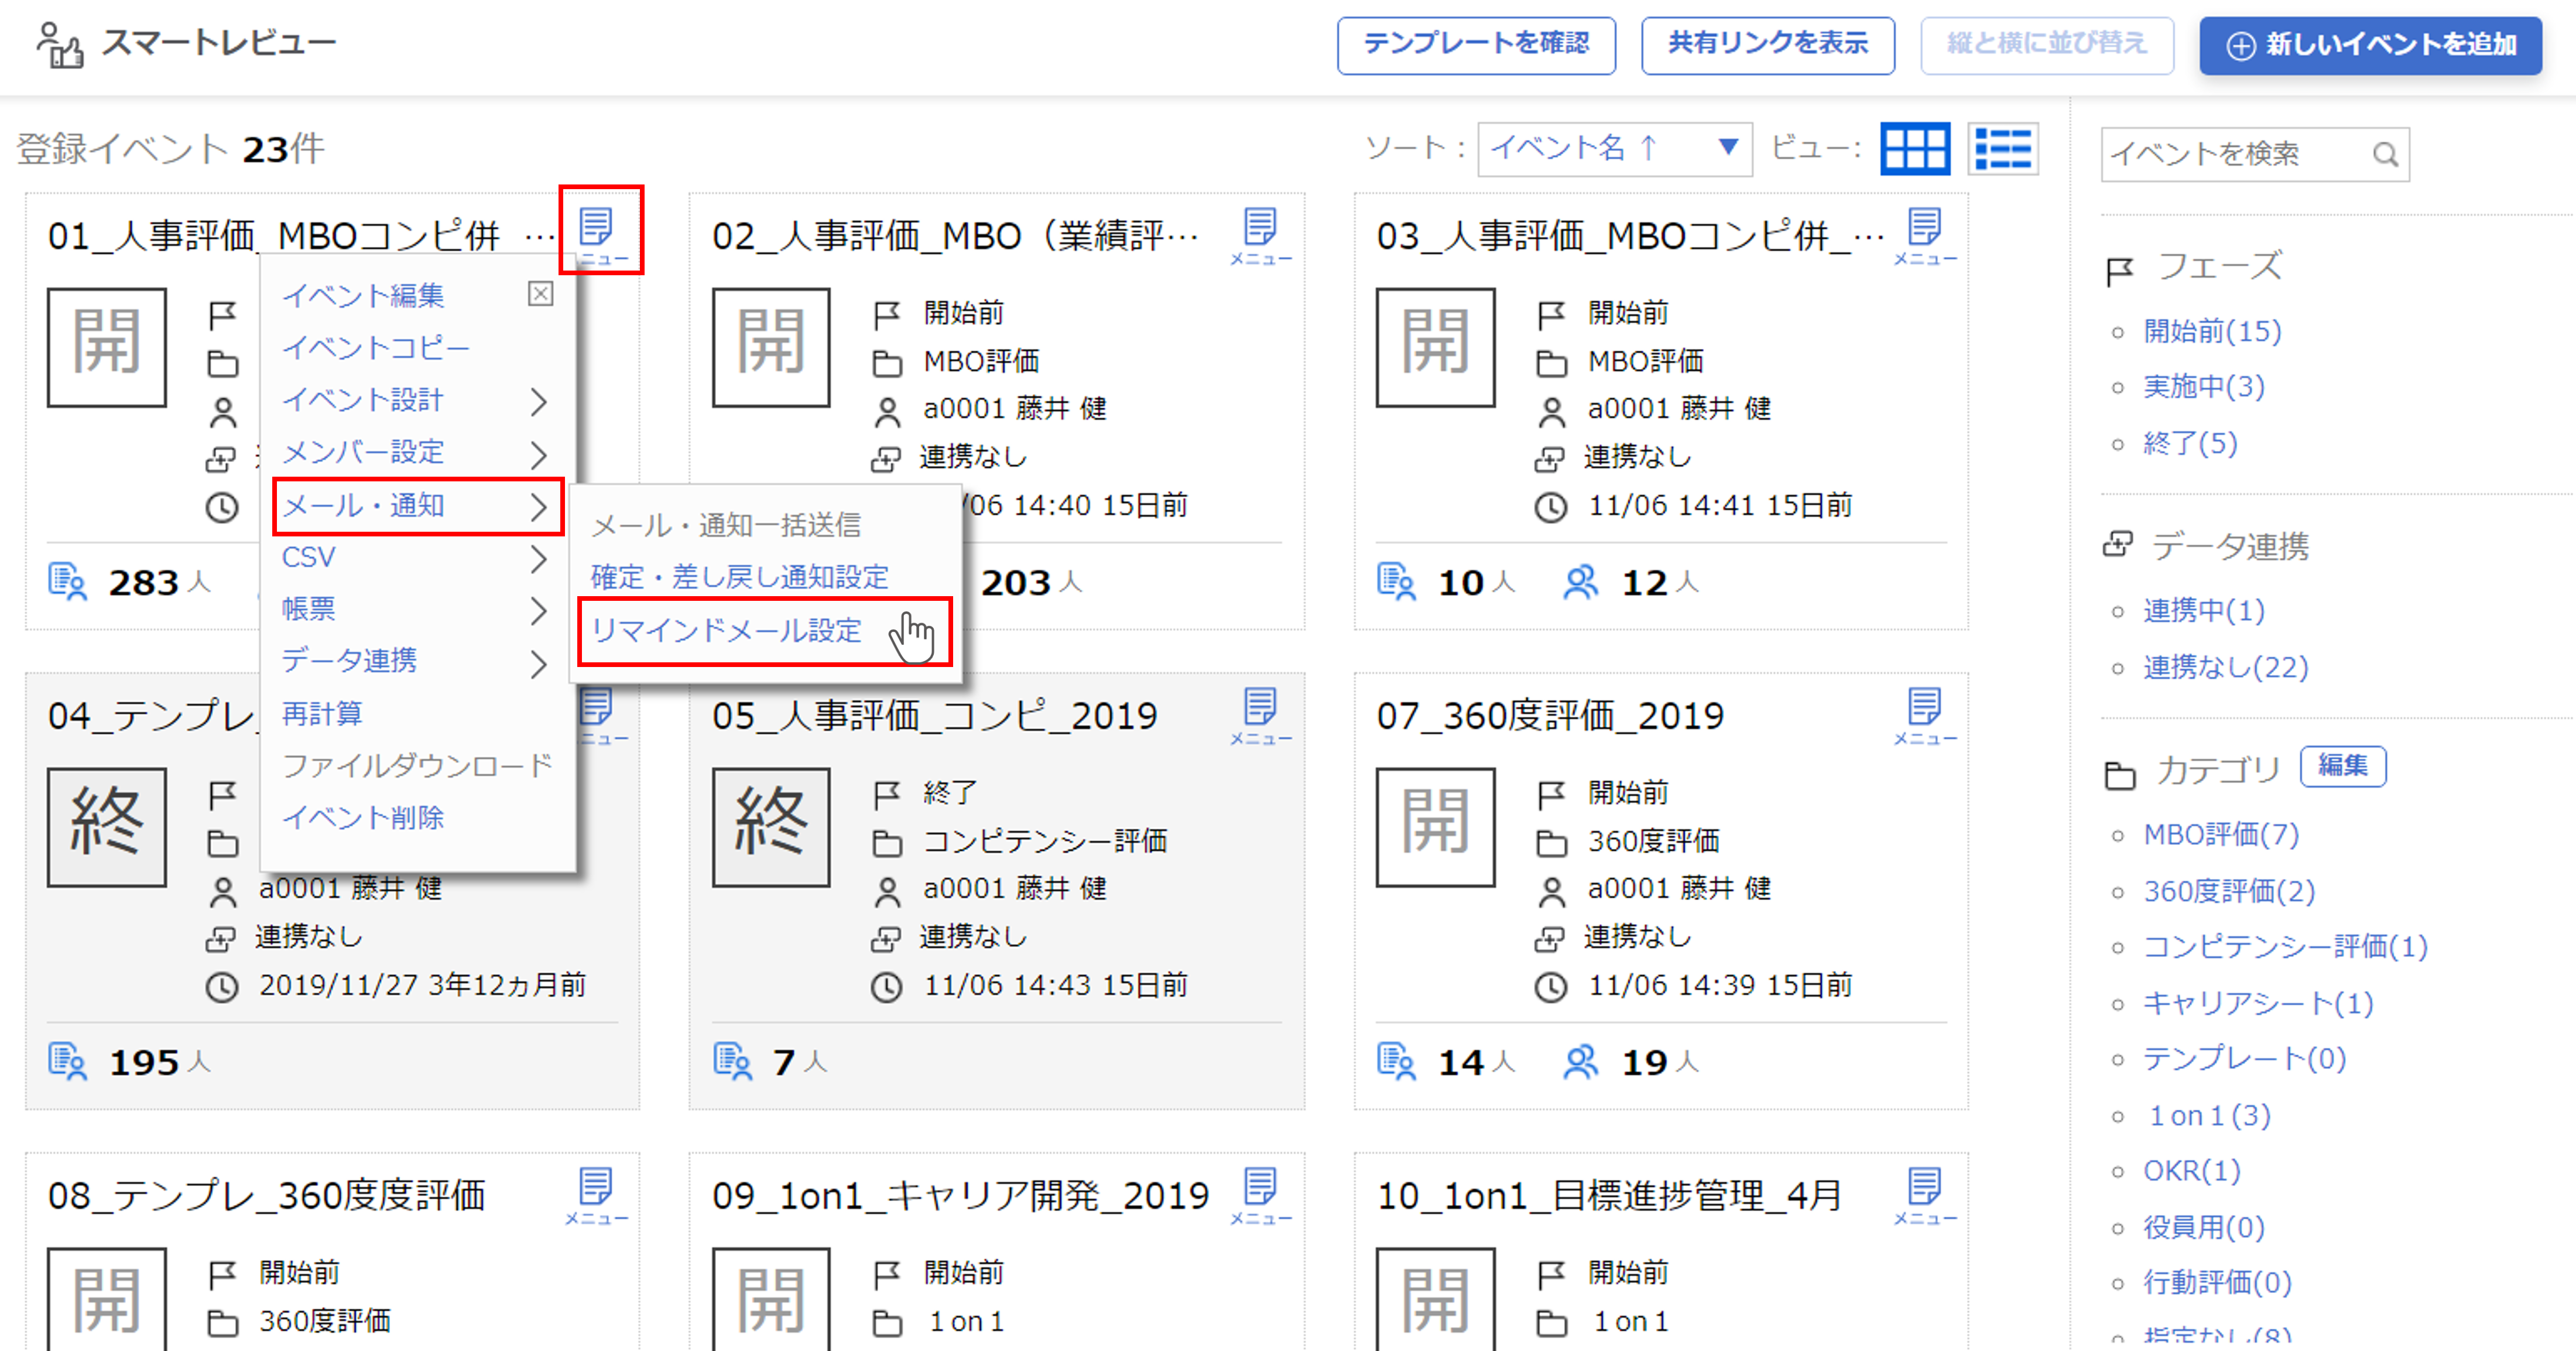The height and width of the screenshot is (1351, 2576).
Task: Select リマインドメール設定 from submenu
Action: point(727,631)
